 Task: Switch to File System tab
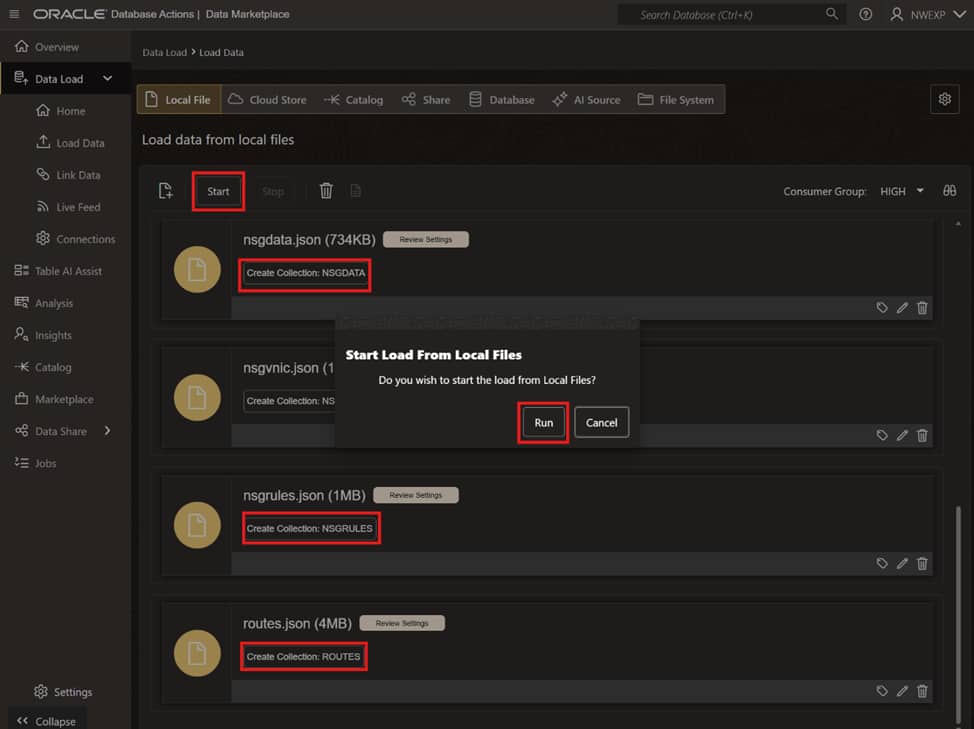click(676, 99)
